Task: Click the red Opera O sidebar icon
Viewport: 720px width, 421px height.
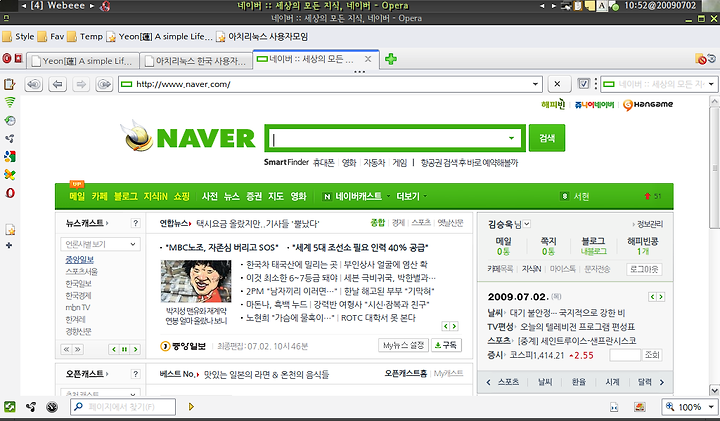Action: point(10,193)
